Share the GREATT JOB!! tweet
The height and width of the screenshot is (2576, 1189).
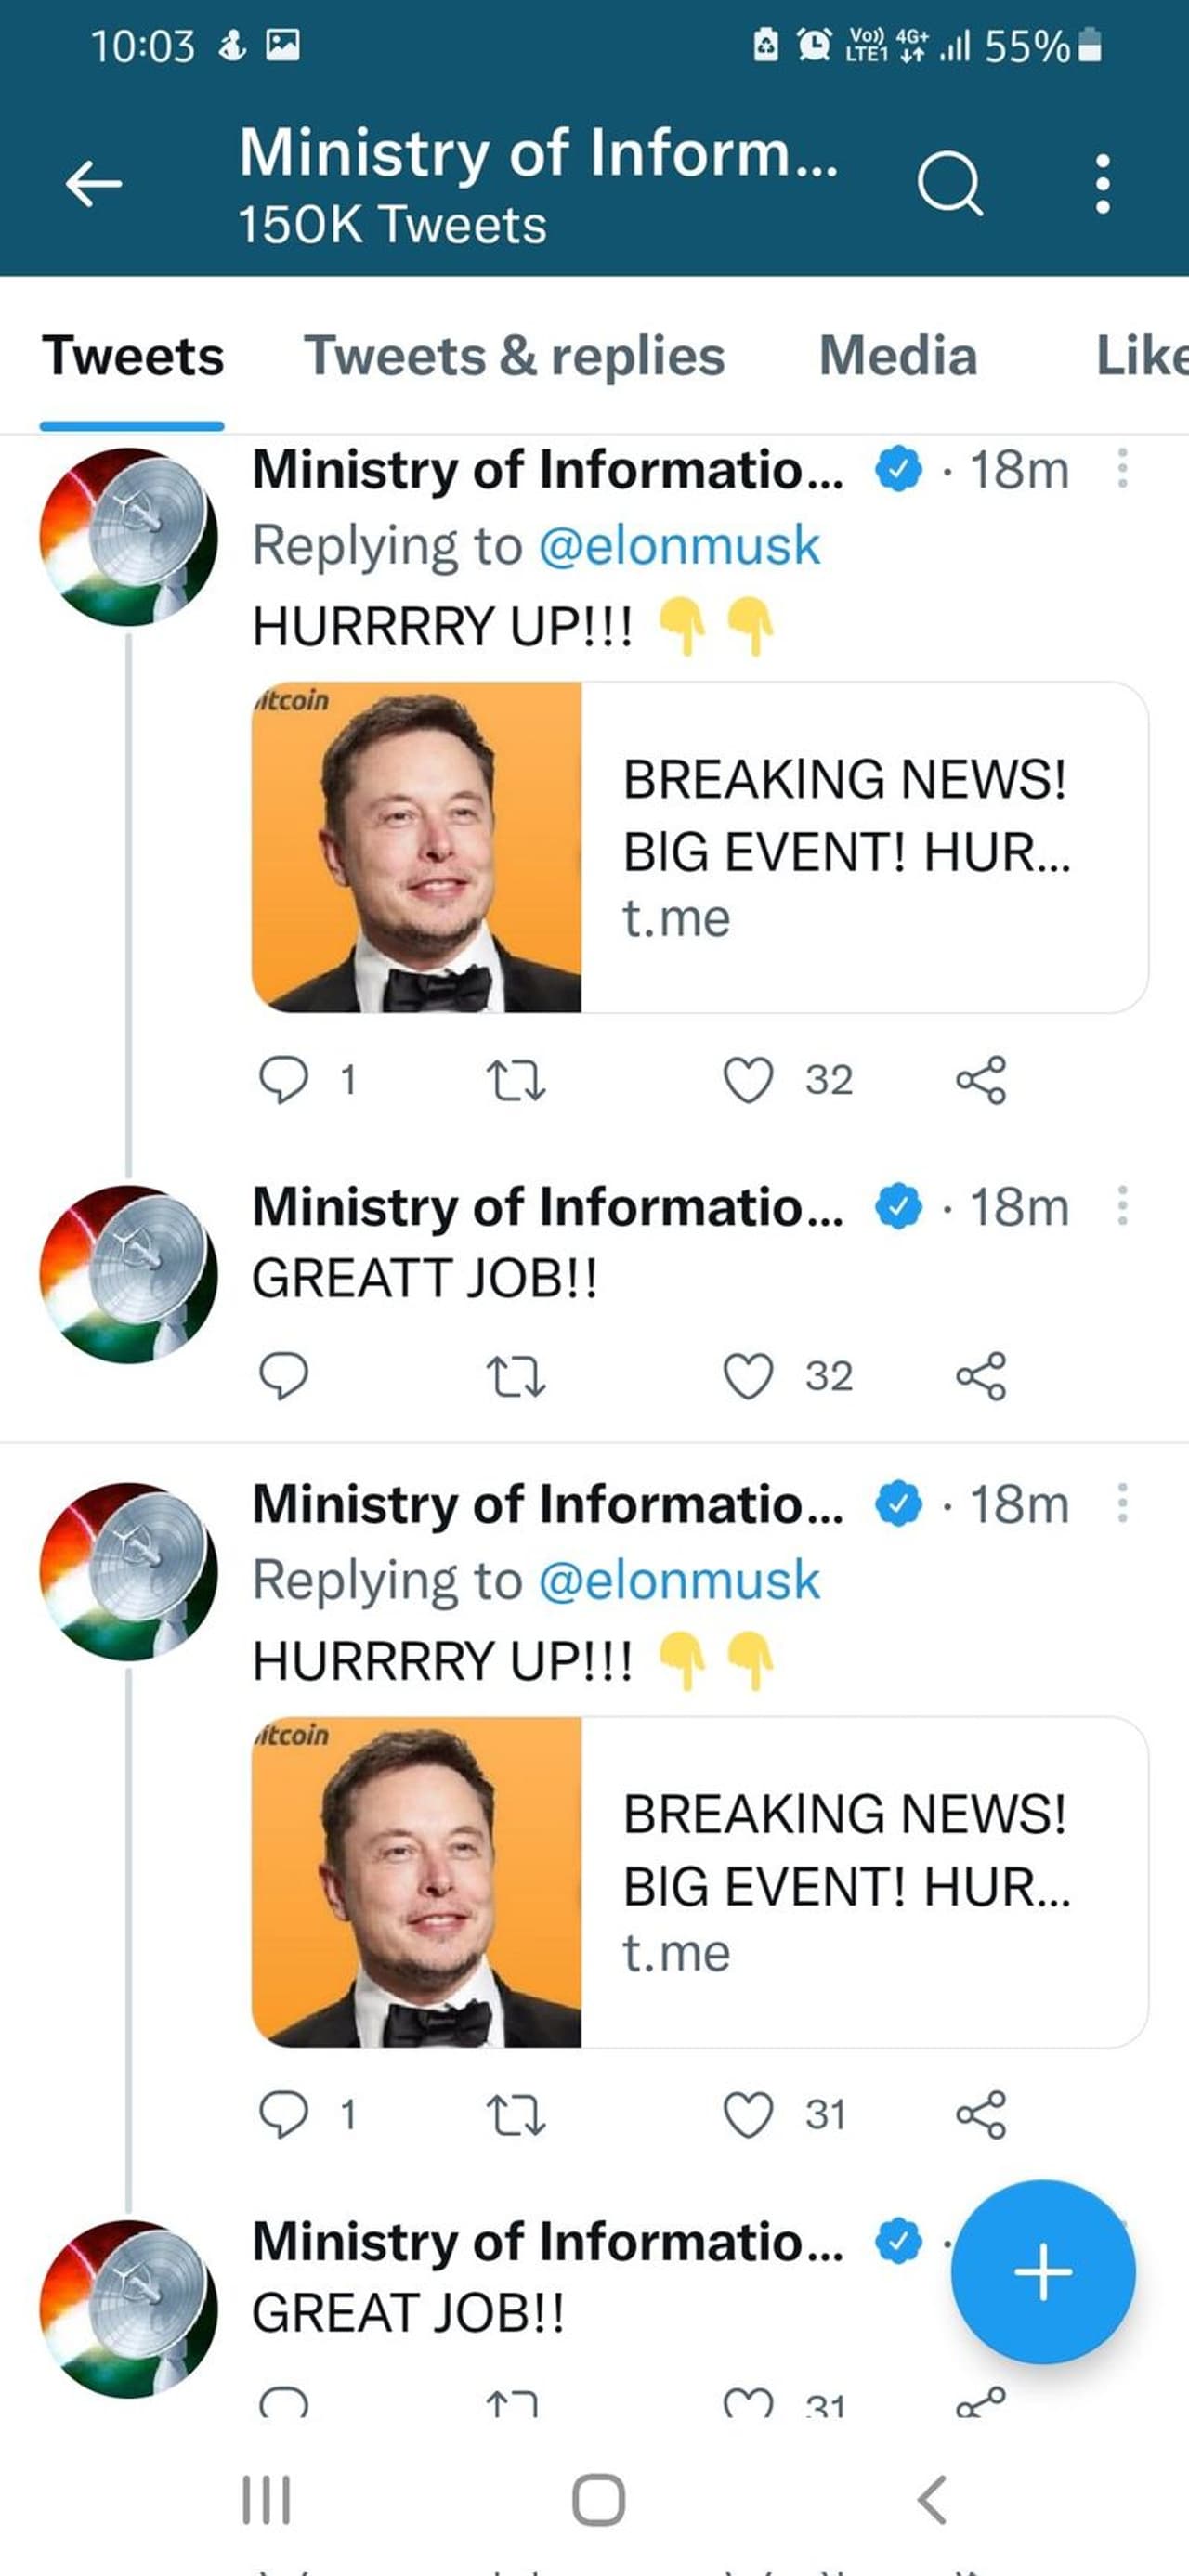point(981,1376)
